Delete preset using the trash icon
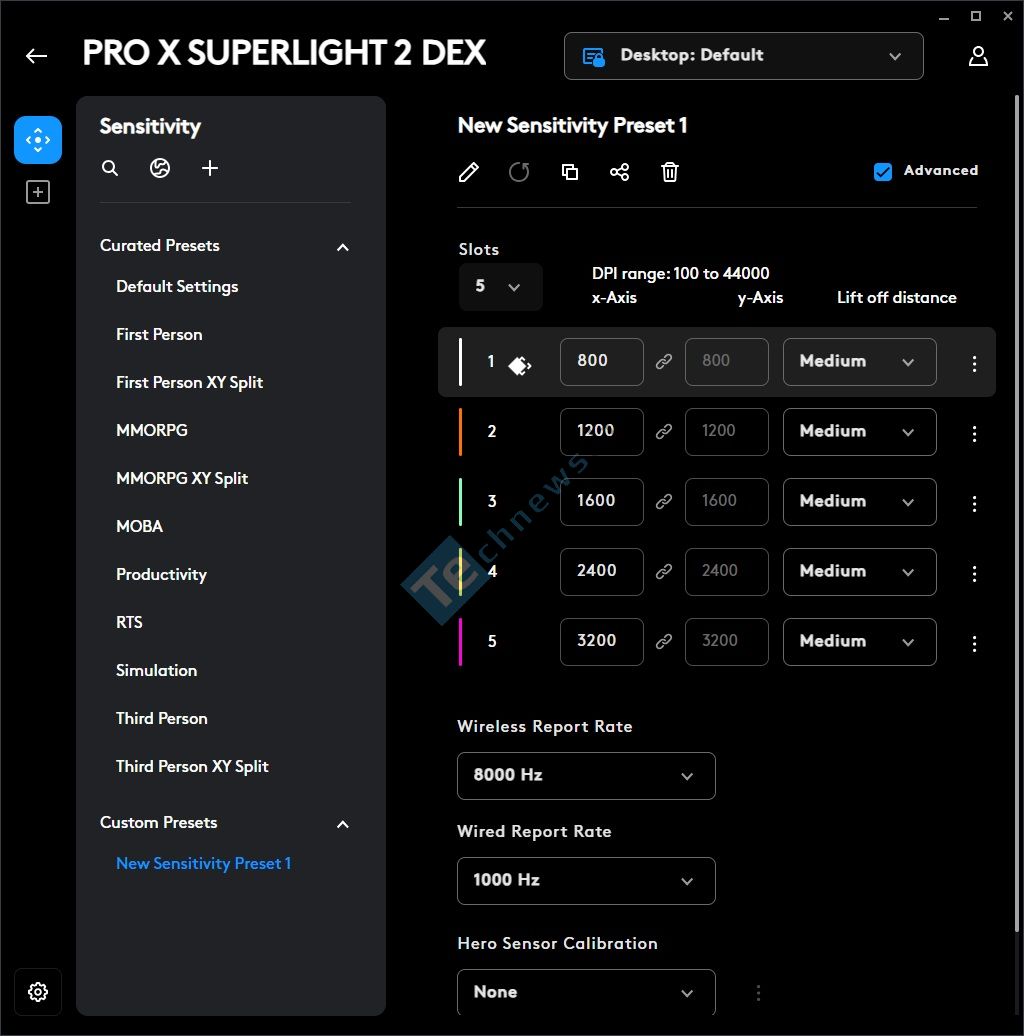Viewport: 1024px width, 1036px height. (x=670, y=172)
